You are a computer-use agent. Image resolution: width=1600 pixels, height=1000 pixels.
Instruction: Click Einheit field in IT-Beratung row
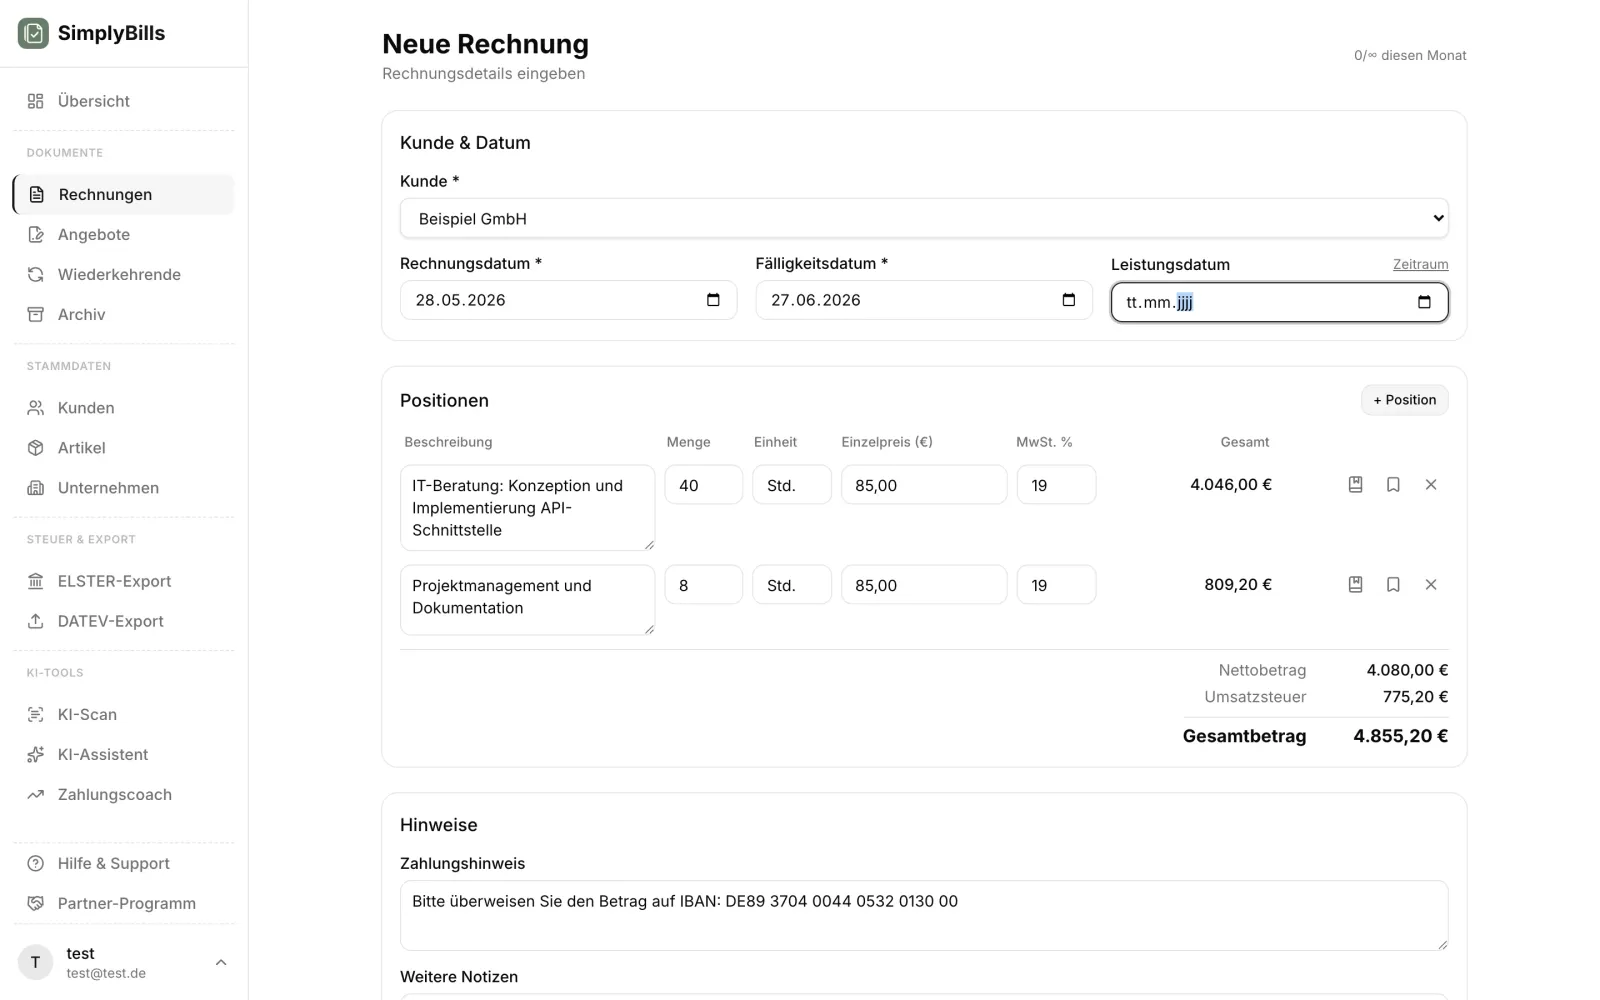click(792, 485)
